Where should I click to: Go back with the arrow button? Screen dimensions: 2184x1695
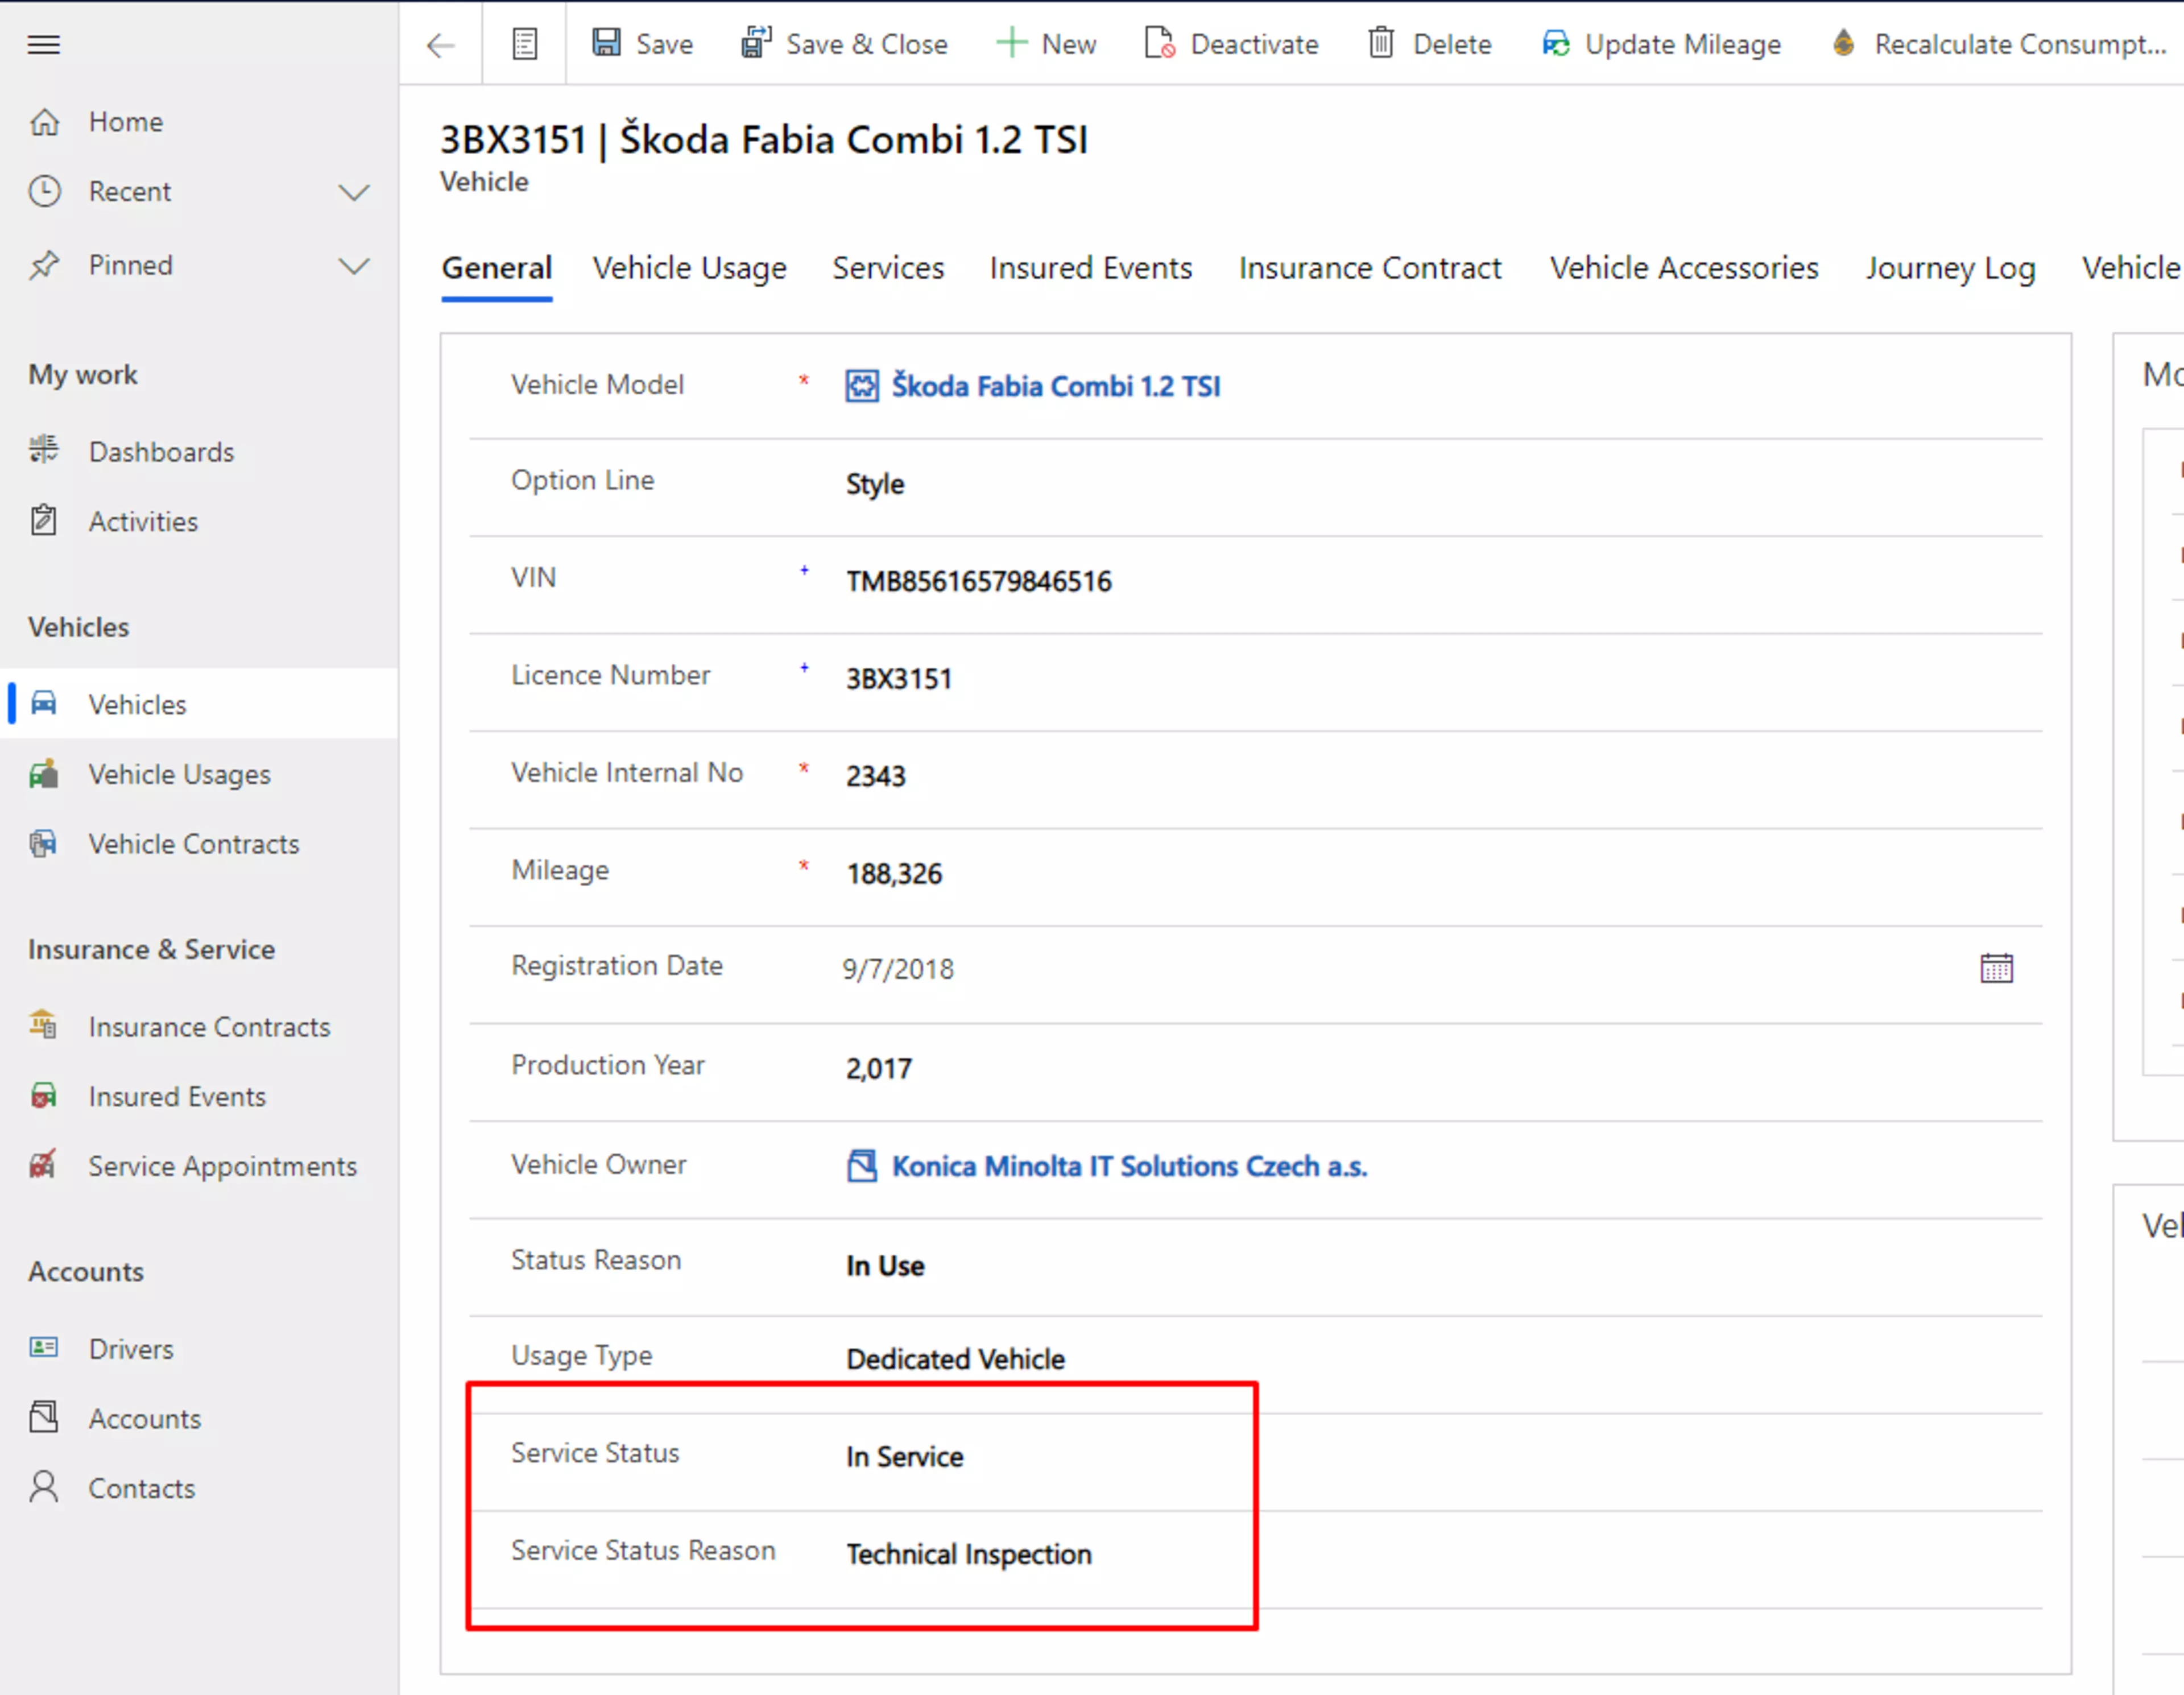click(440, 45)
